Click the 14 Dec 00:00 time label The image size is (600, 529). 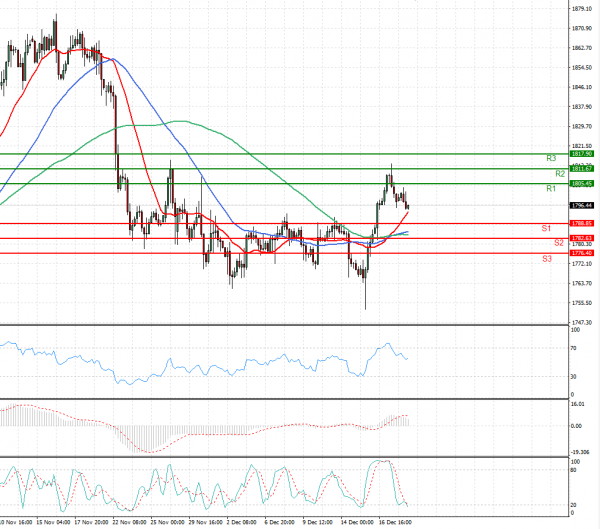tap(357, 522)
